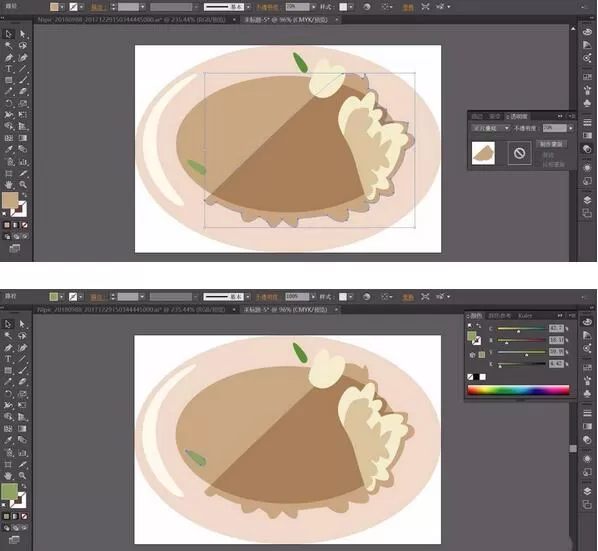Viewport: 598px width, 551px height.
Task: Switch to Transparency tab in upper floating panel
Action: [517, 116]
